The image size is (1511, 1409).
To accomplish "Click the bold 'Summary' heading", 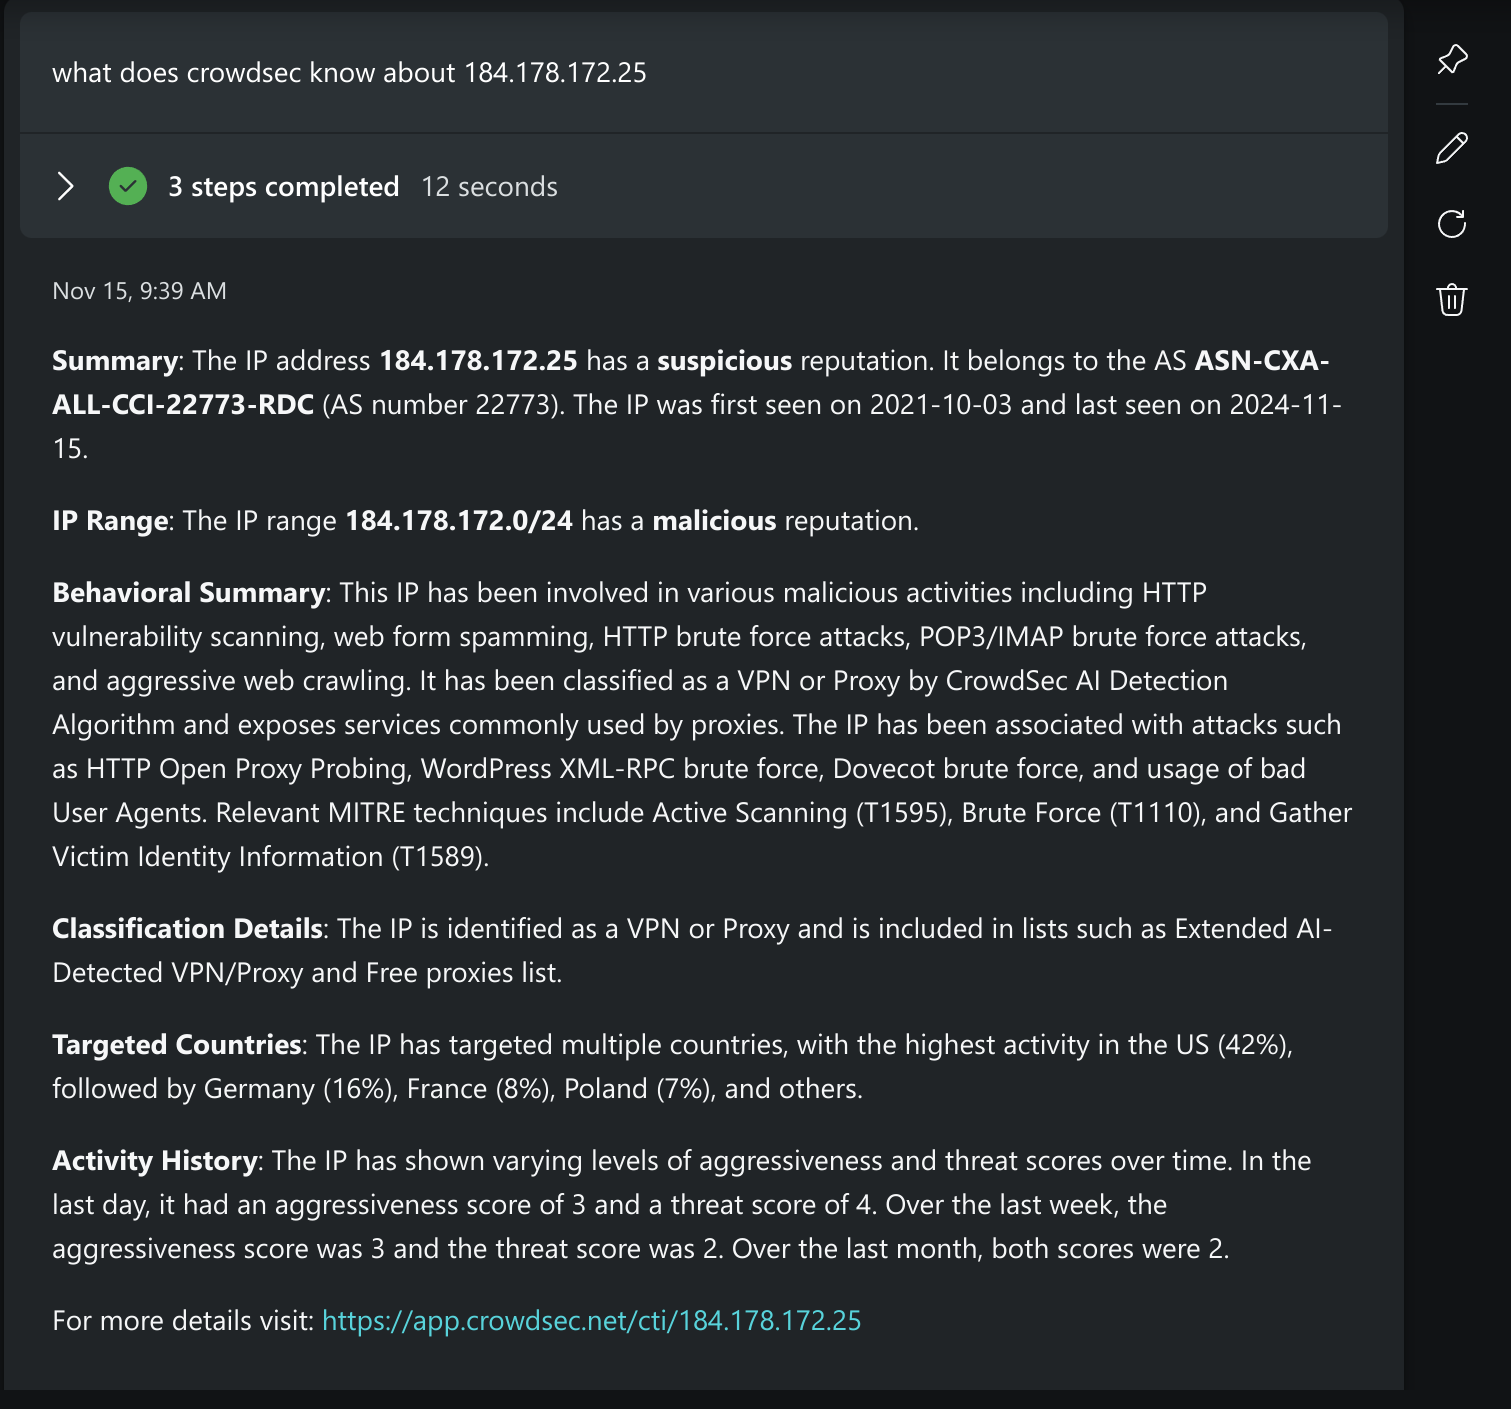I will 114,361.
